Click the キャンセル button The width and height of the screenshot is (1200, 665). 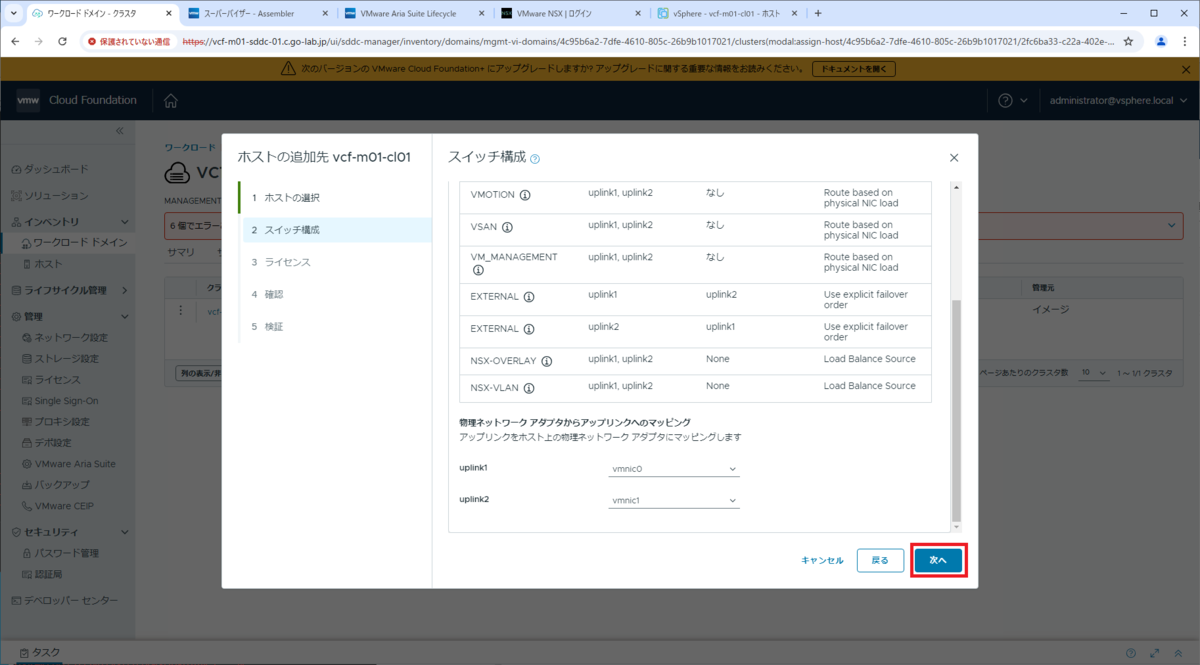pos(822,561)
